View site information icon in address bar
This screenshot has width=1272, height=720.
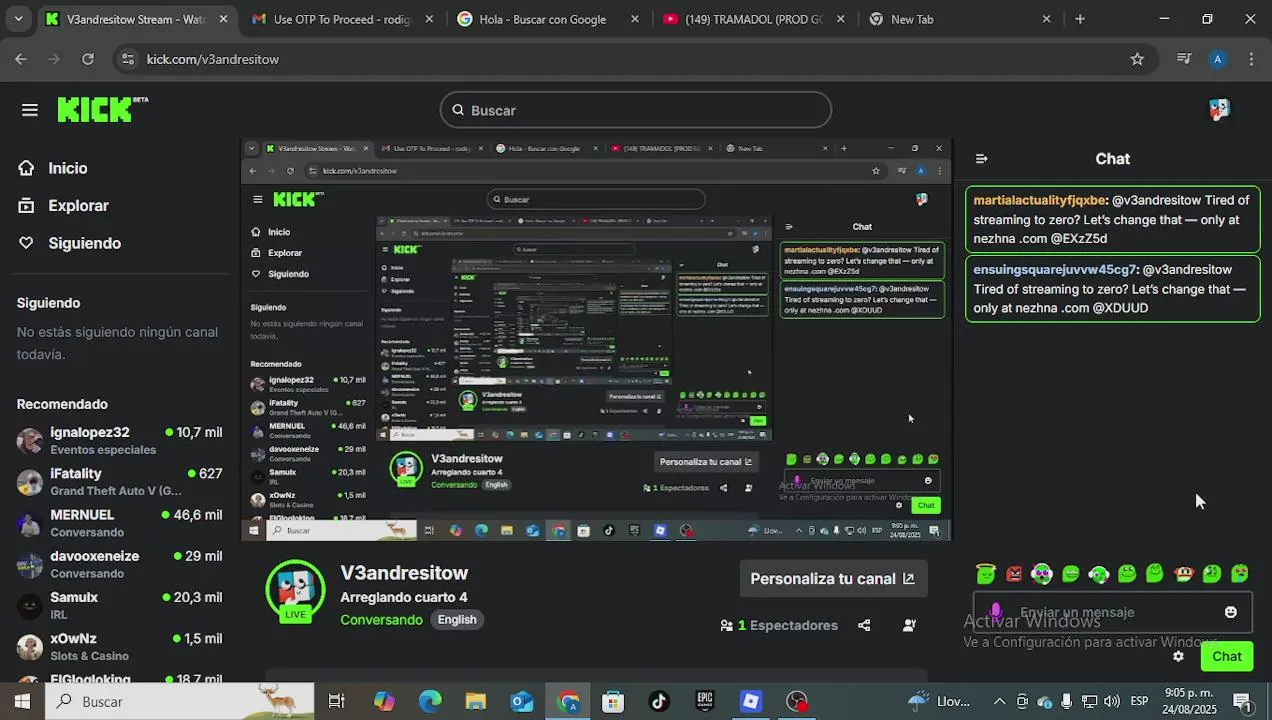tap(127, 59)
